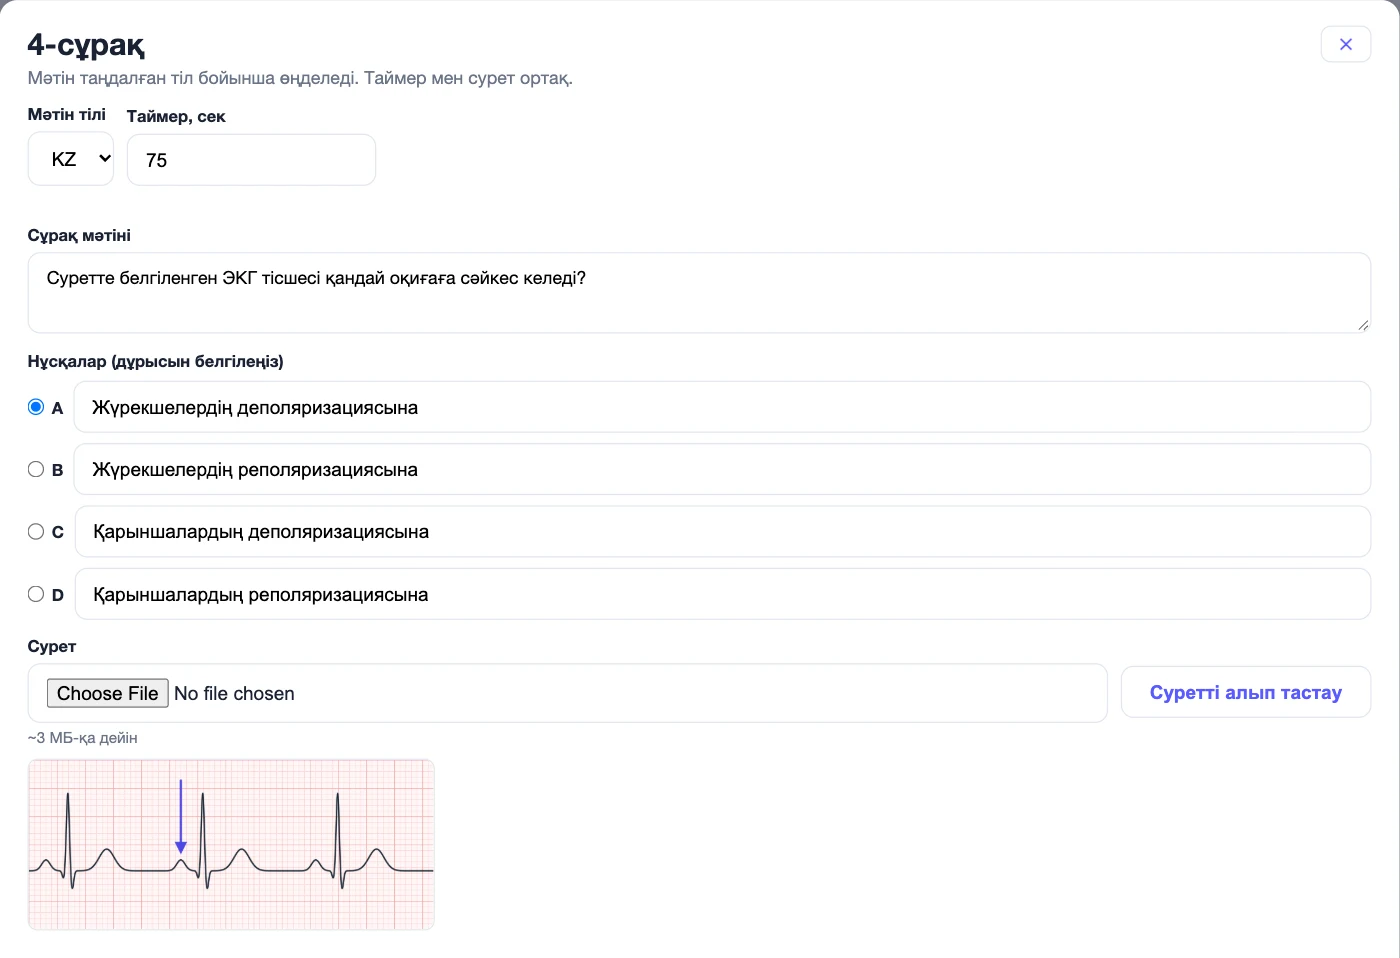Select radio button for option B

click(x=36, y=469)
